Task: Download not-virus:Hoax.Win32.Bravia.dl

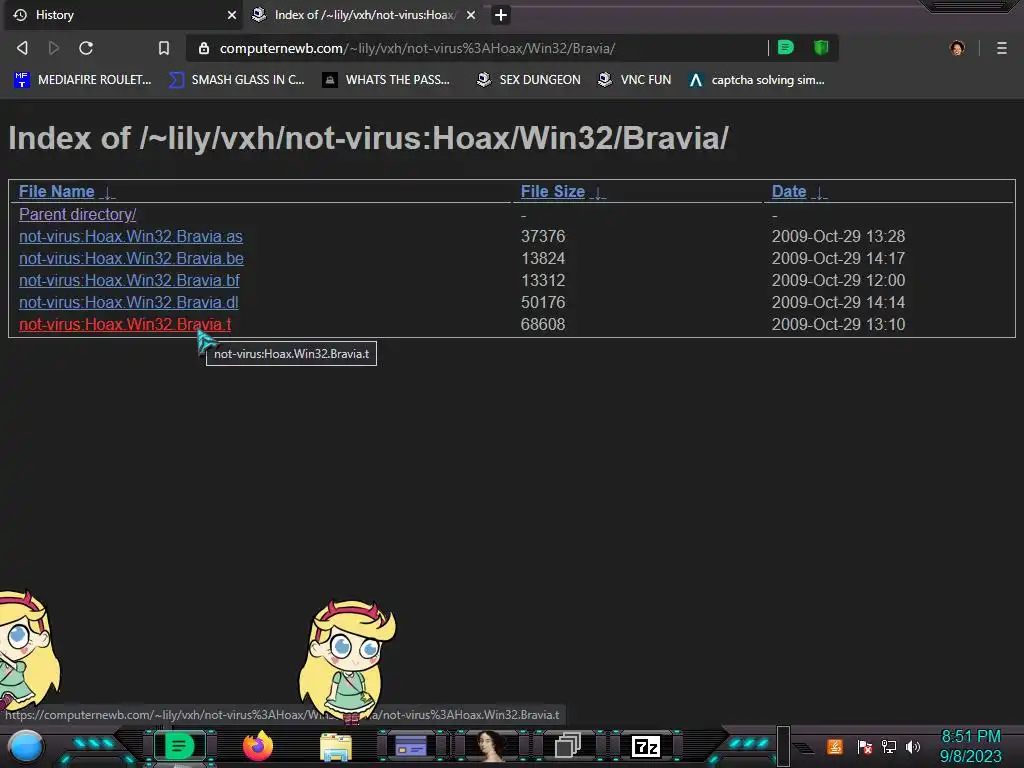Action: [x=129, y=302]
